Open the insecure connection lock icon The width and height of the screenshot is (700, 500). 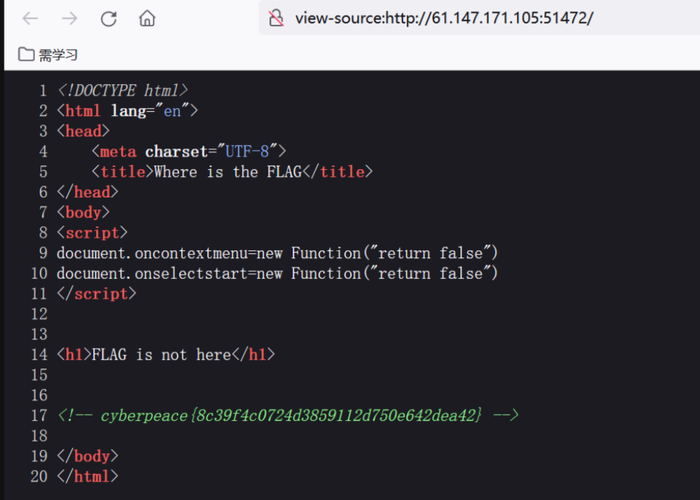[x=276, y=18]
